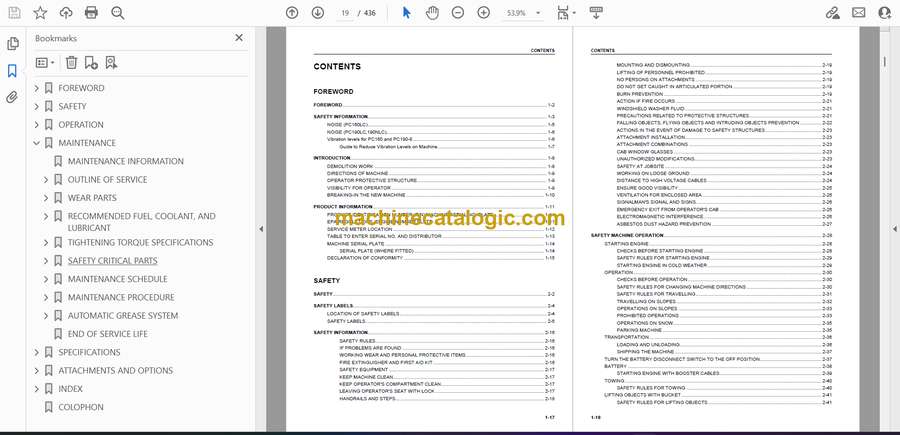Click the upload to cloud icon

pyautogui.click(x=66, y=13)
